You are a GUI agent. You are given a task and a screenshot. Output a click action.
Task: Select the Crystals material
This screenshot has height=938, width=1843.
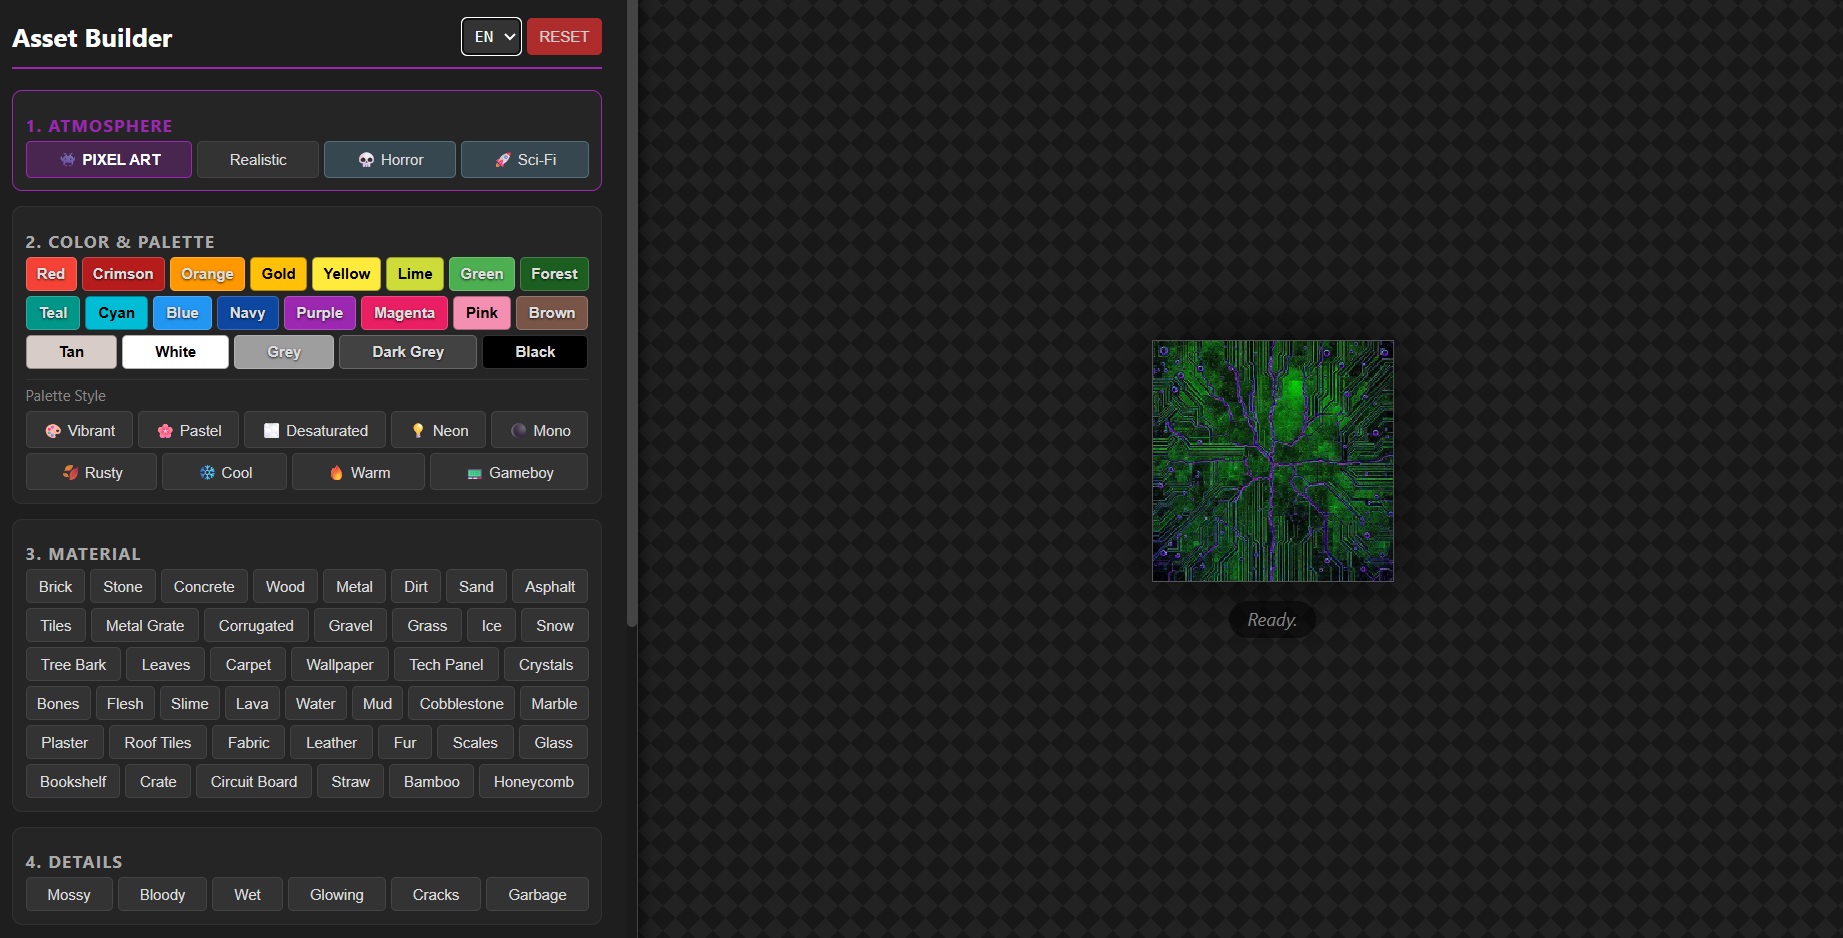point(546,665)
